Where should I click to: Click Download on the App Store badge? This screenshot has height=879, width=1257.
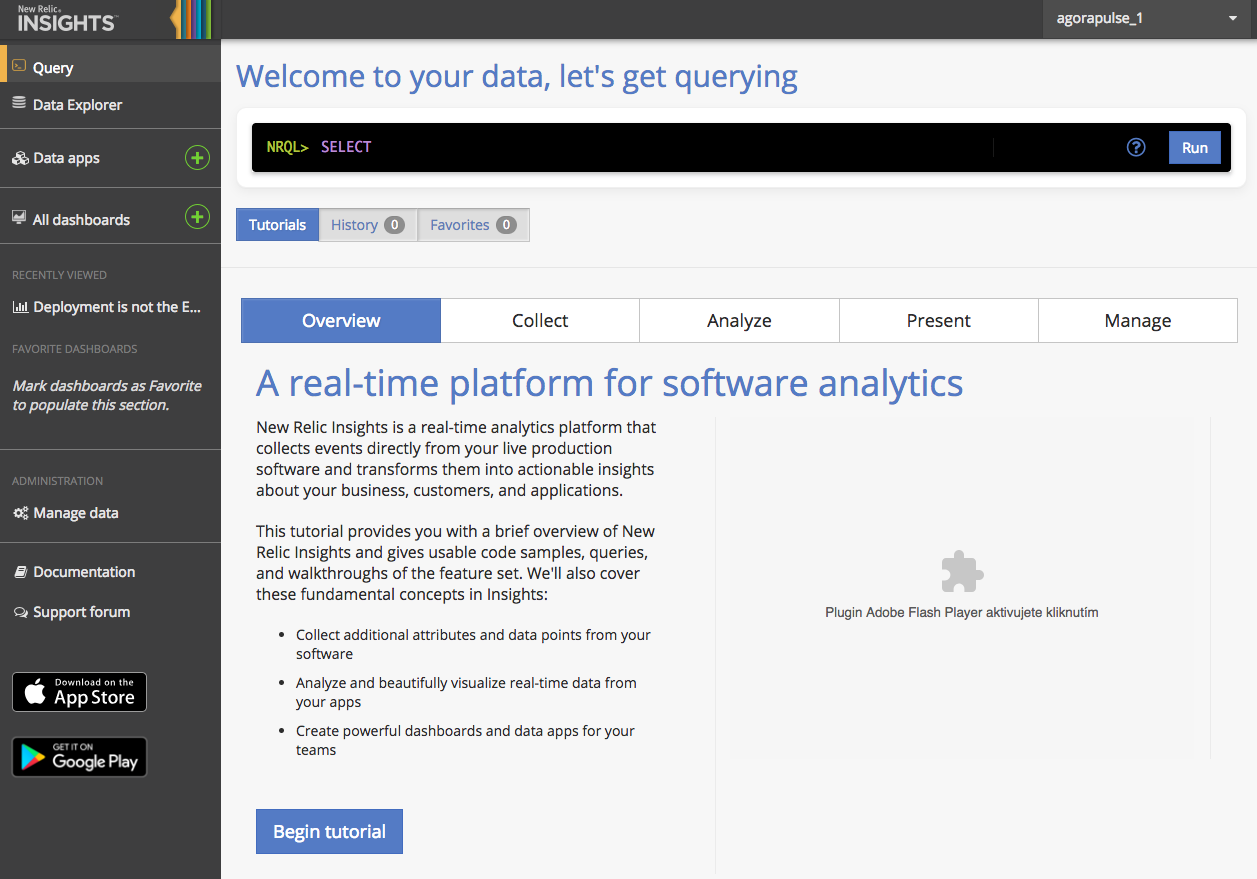coord(79,692)
